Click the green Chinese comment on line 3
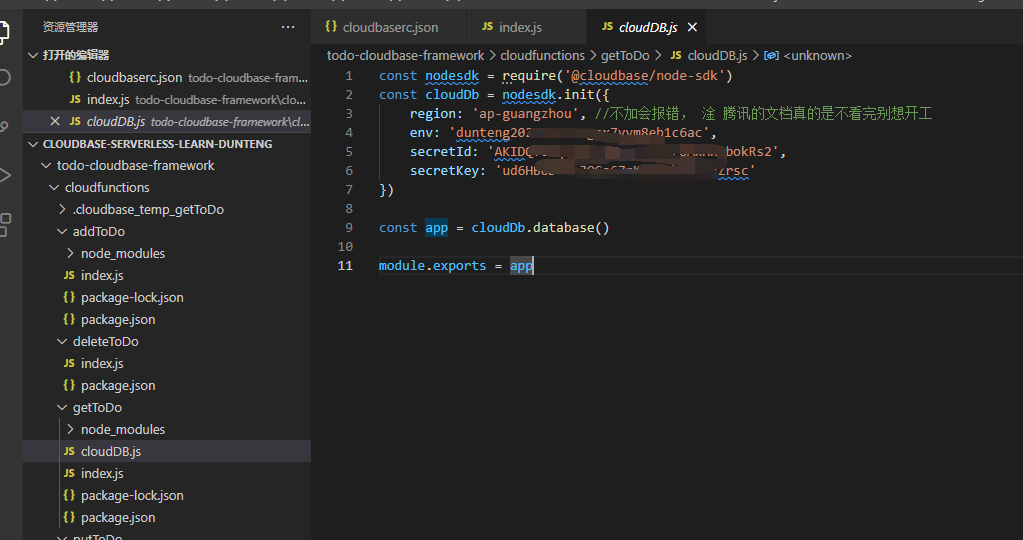1023x540 pixels. pos(763,113)
